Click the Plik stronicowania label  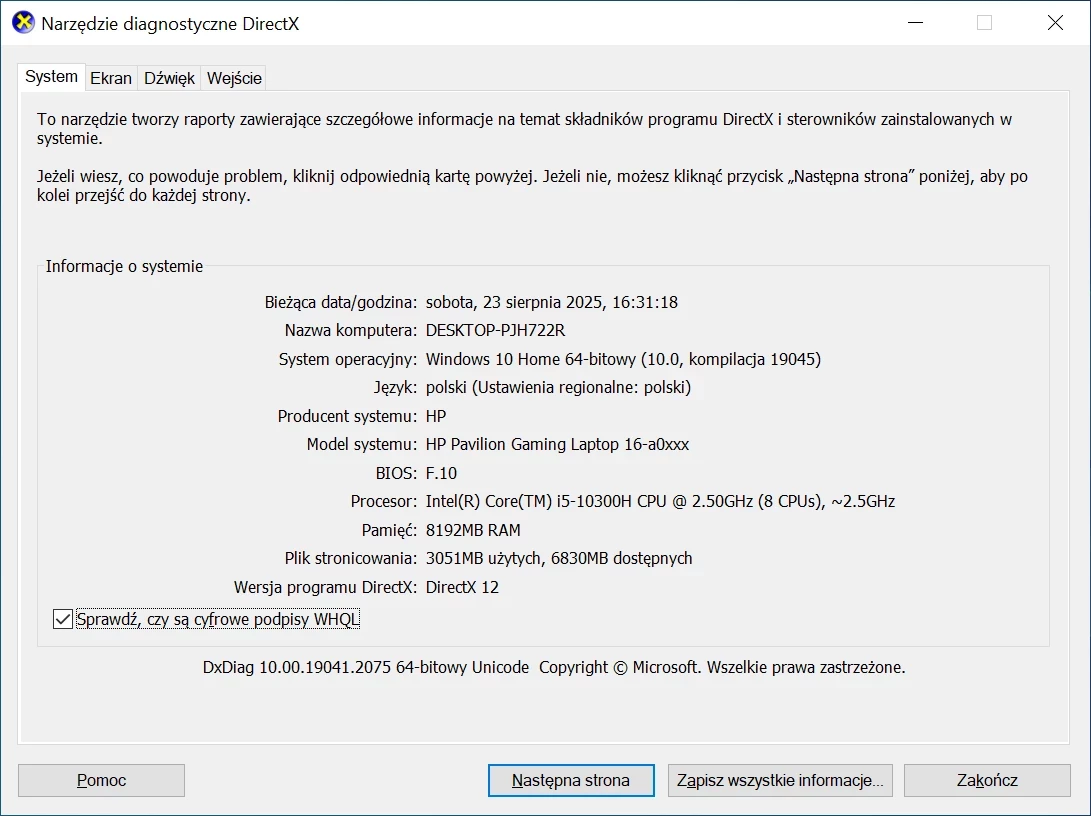(x=351, y=559)
